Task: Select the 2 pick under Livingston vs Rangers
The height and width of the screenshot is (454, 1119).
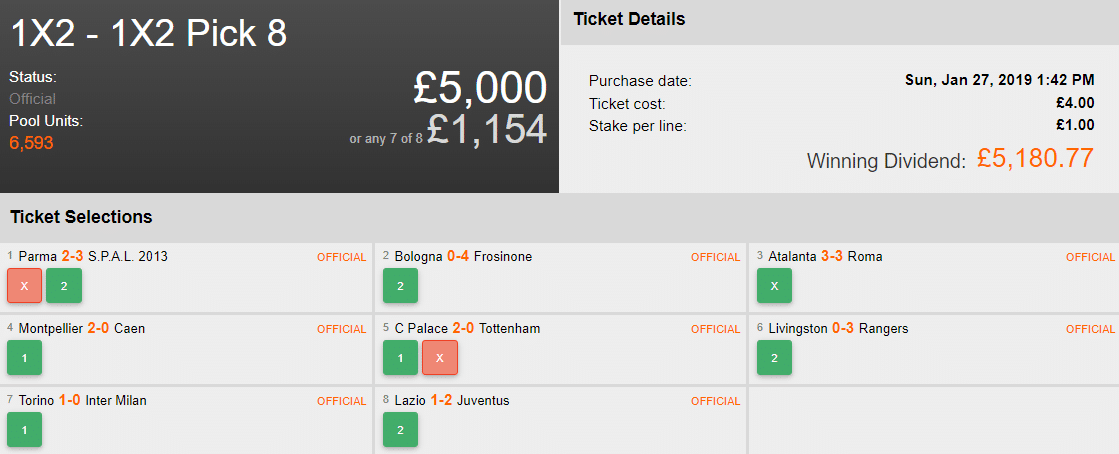Action: tap(774, 357)
